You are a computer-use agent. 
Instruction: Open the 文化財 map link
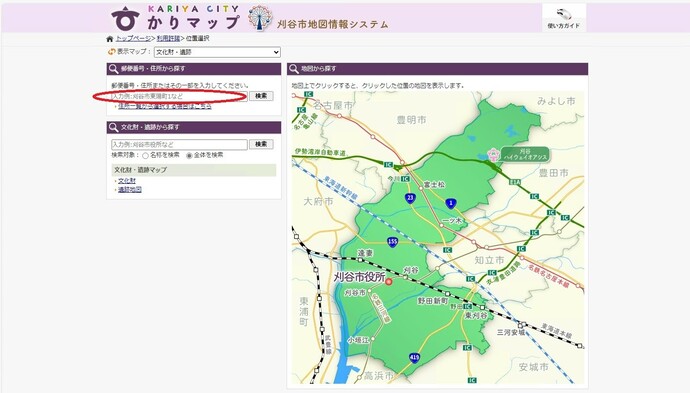click(127, 181)
